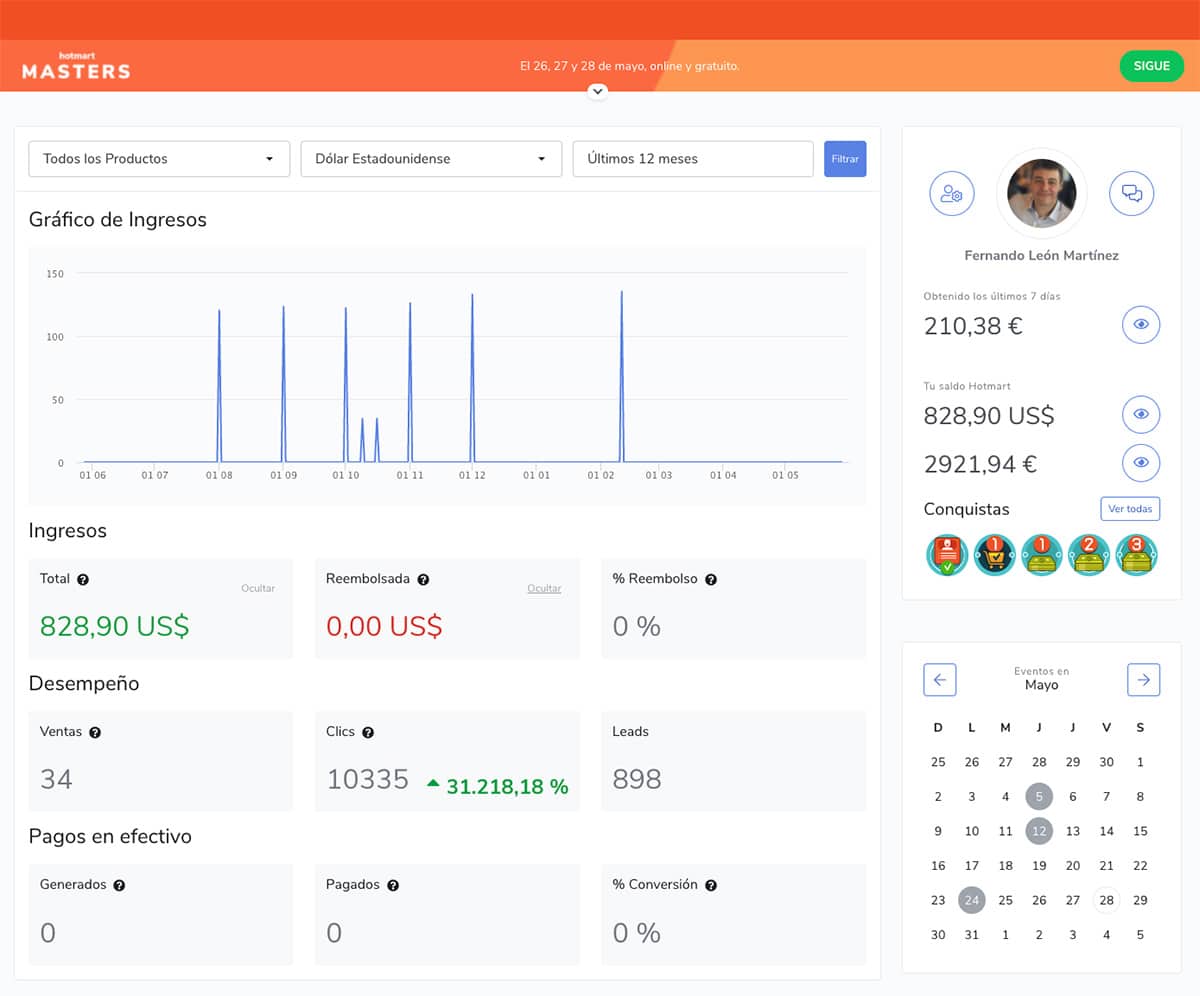1200x996 pixels.
Task: Select the first achievement badge under Conquistas
Action: [x=946, y=555]
